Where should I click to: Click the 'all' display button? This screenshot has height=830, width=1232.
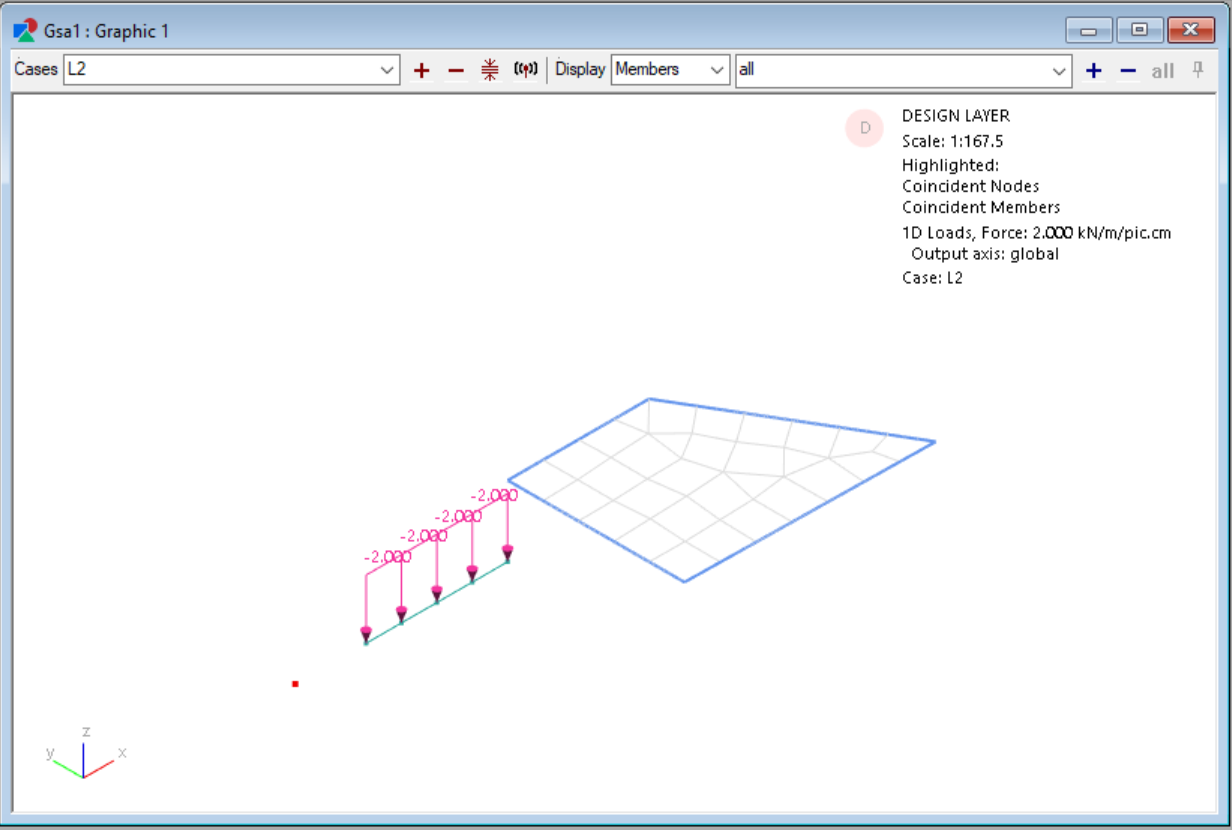(1162, 71)
